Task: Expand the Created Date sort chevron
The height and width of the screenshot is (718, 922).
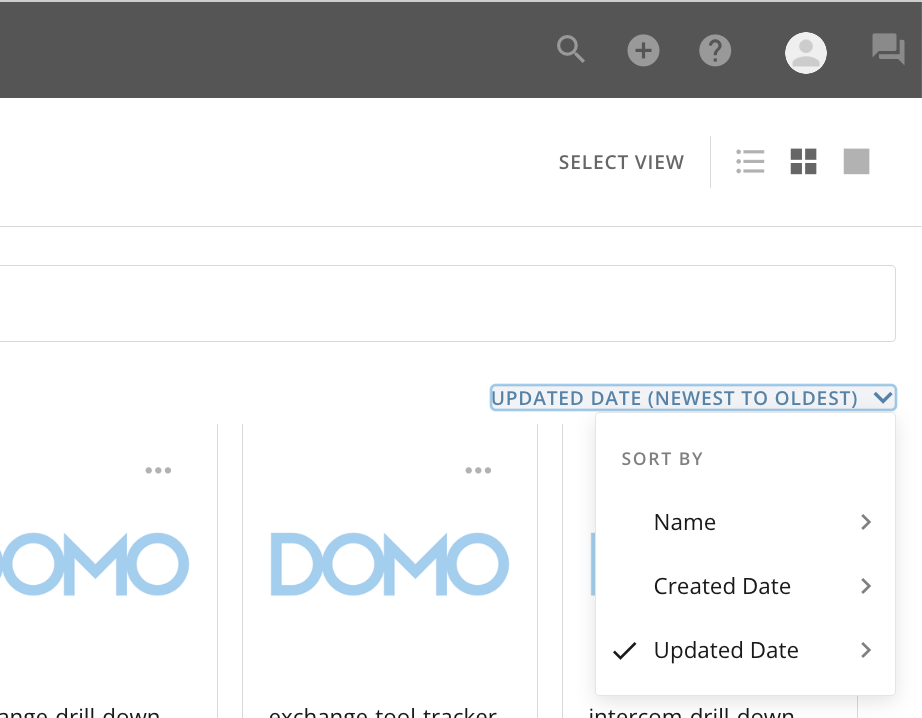Action: tap(864, 586)
